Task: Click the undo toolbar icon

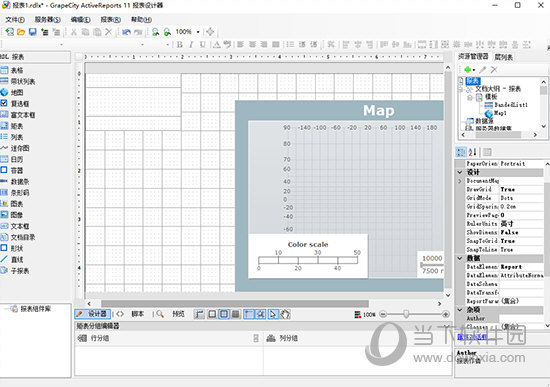Action: point(126,32)
